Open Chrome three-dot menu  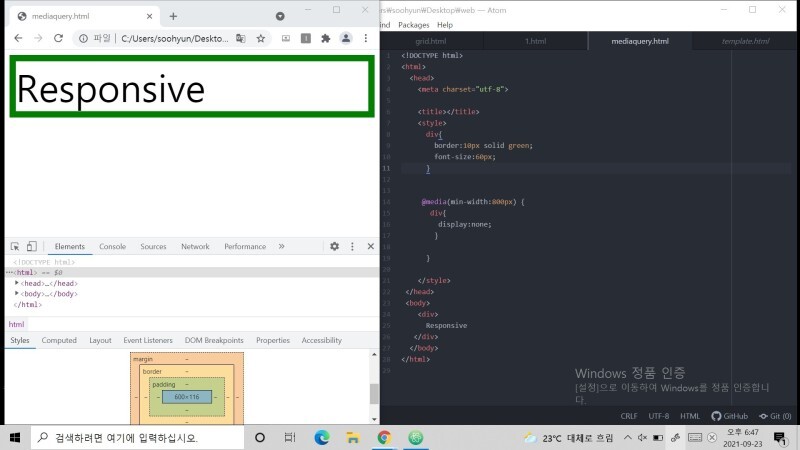tap(366, 38)
